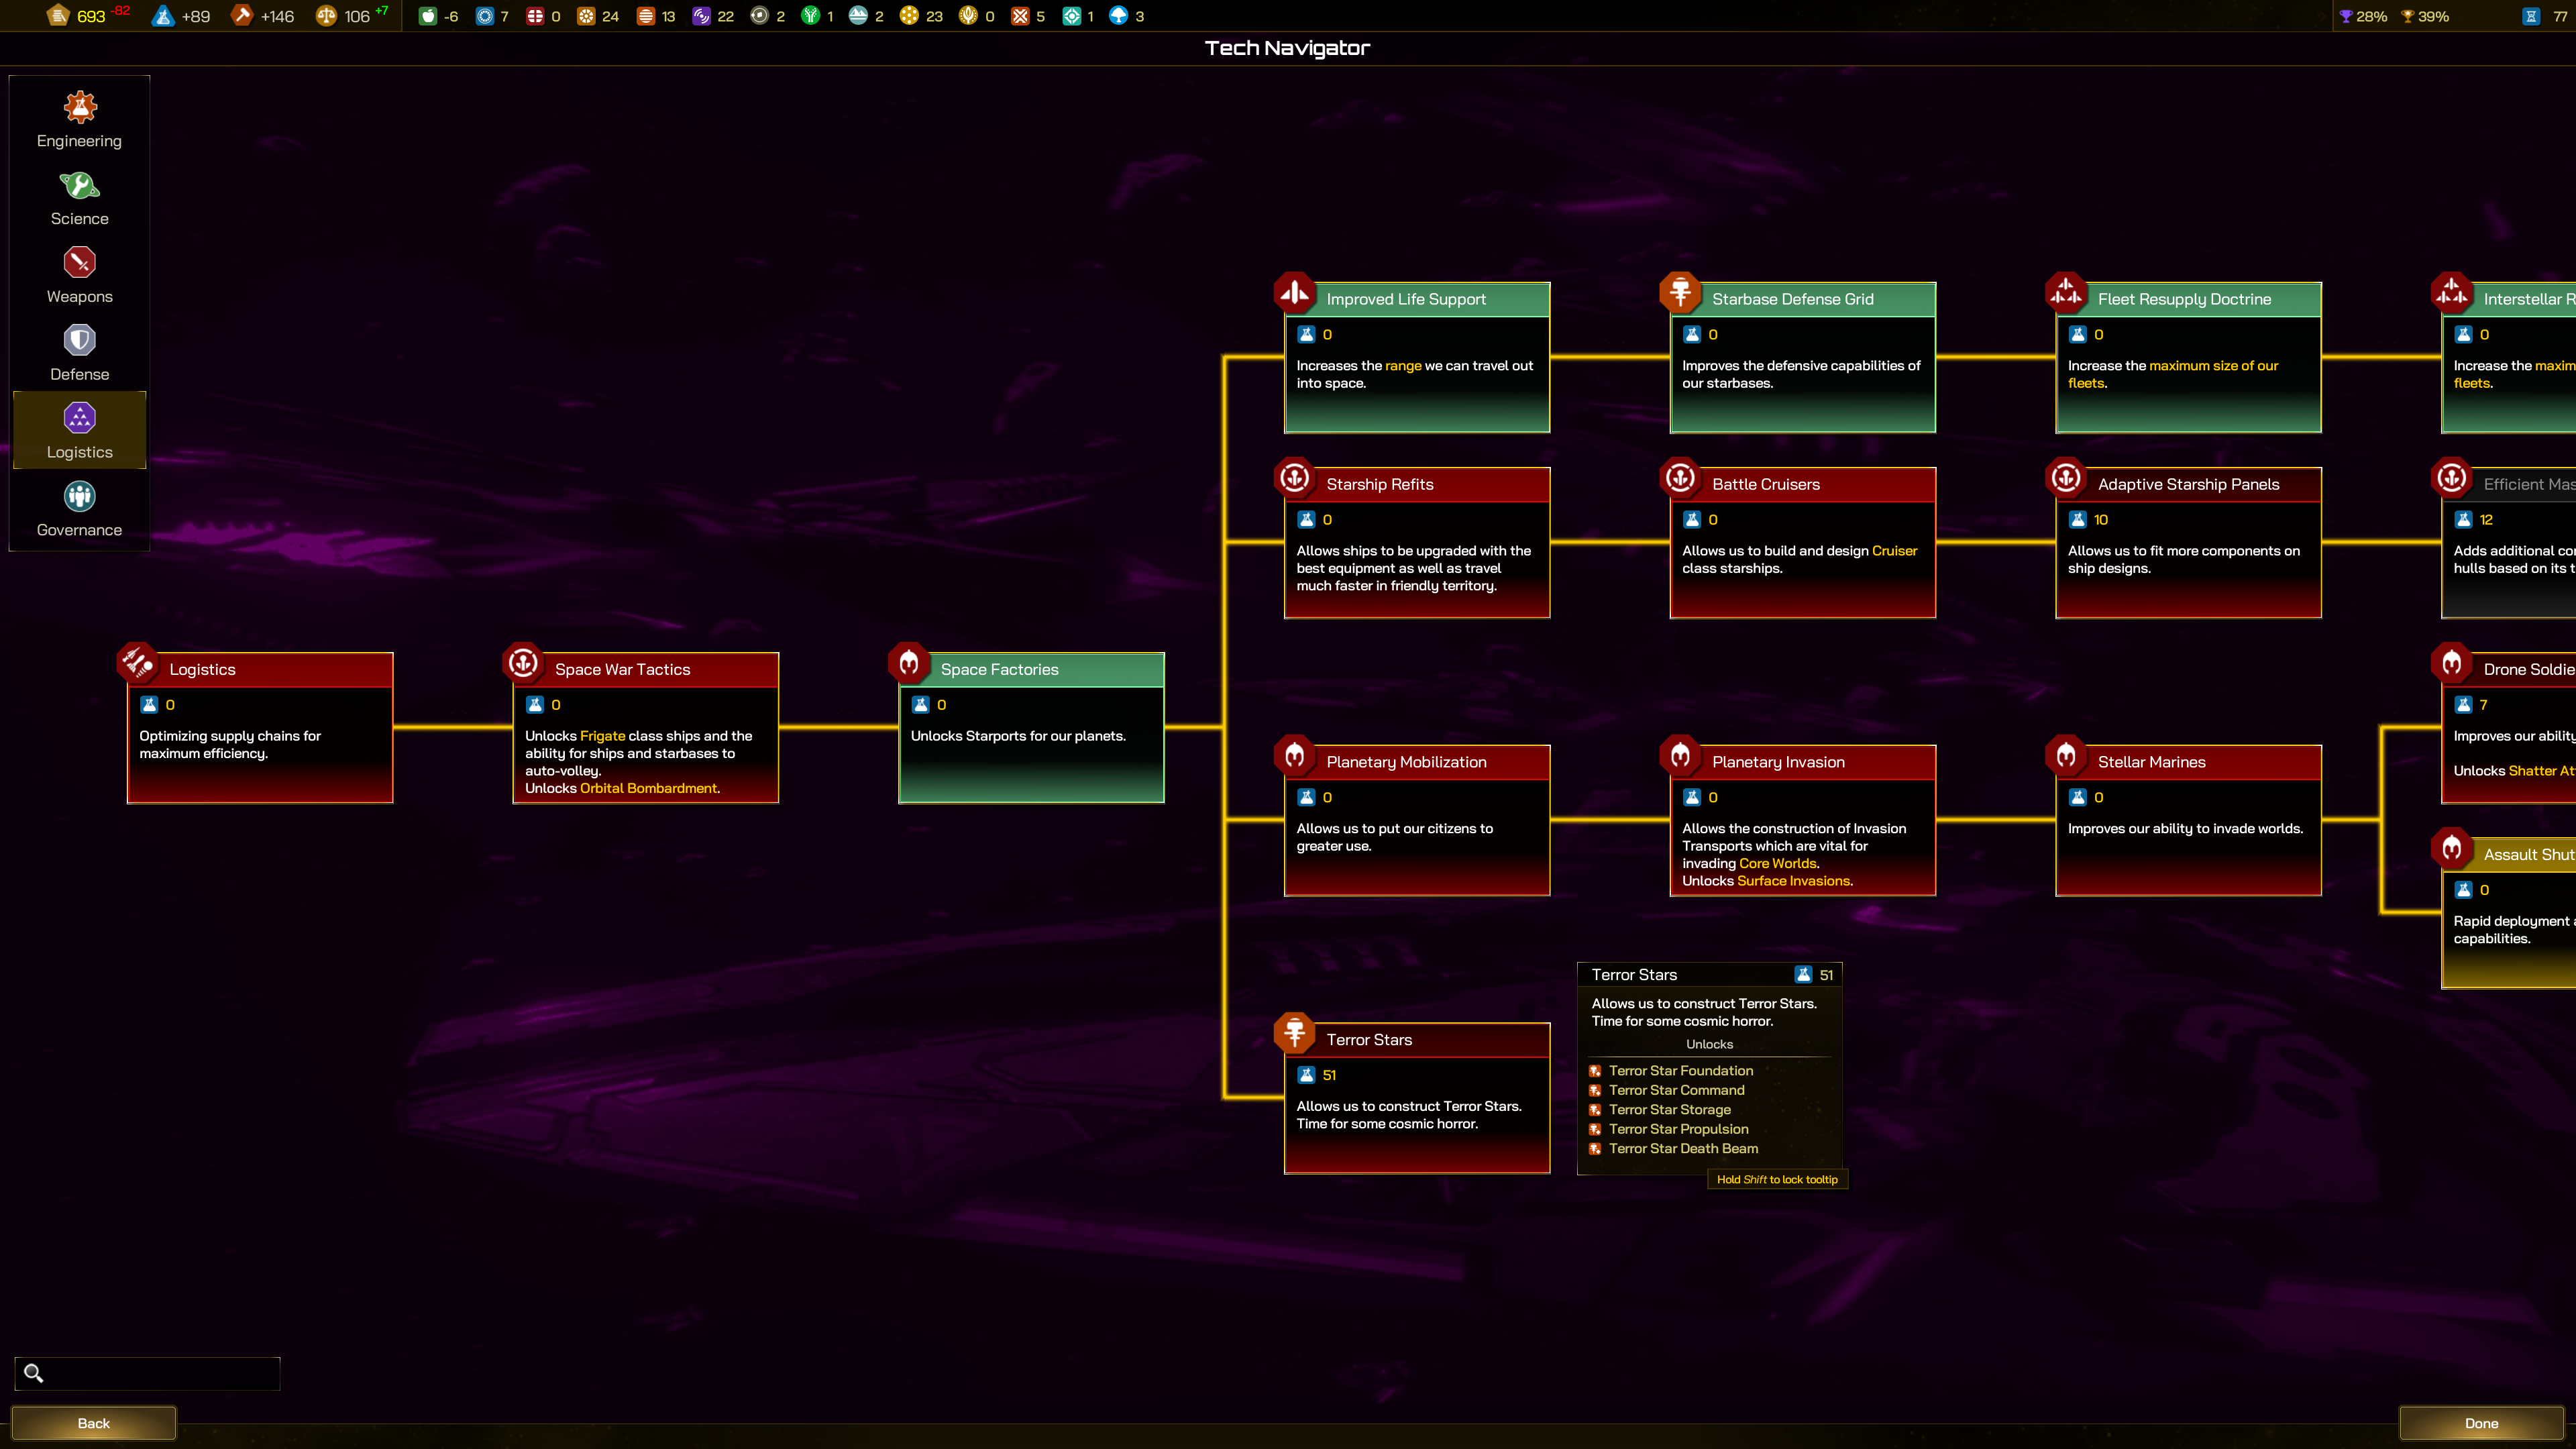This screenshot has height=1449, width=2576.
Task: Click the Space Factories helmet icon
Action: pos(909,662)
